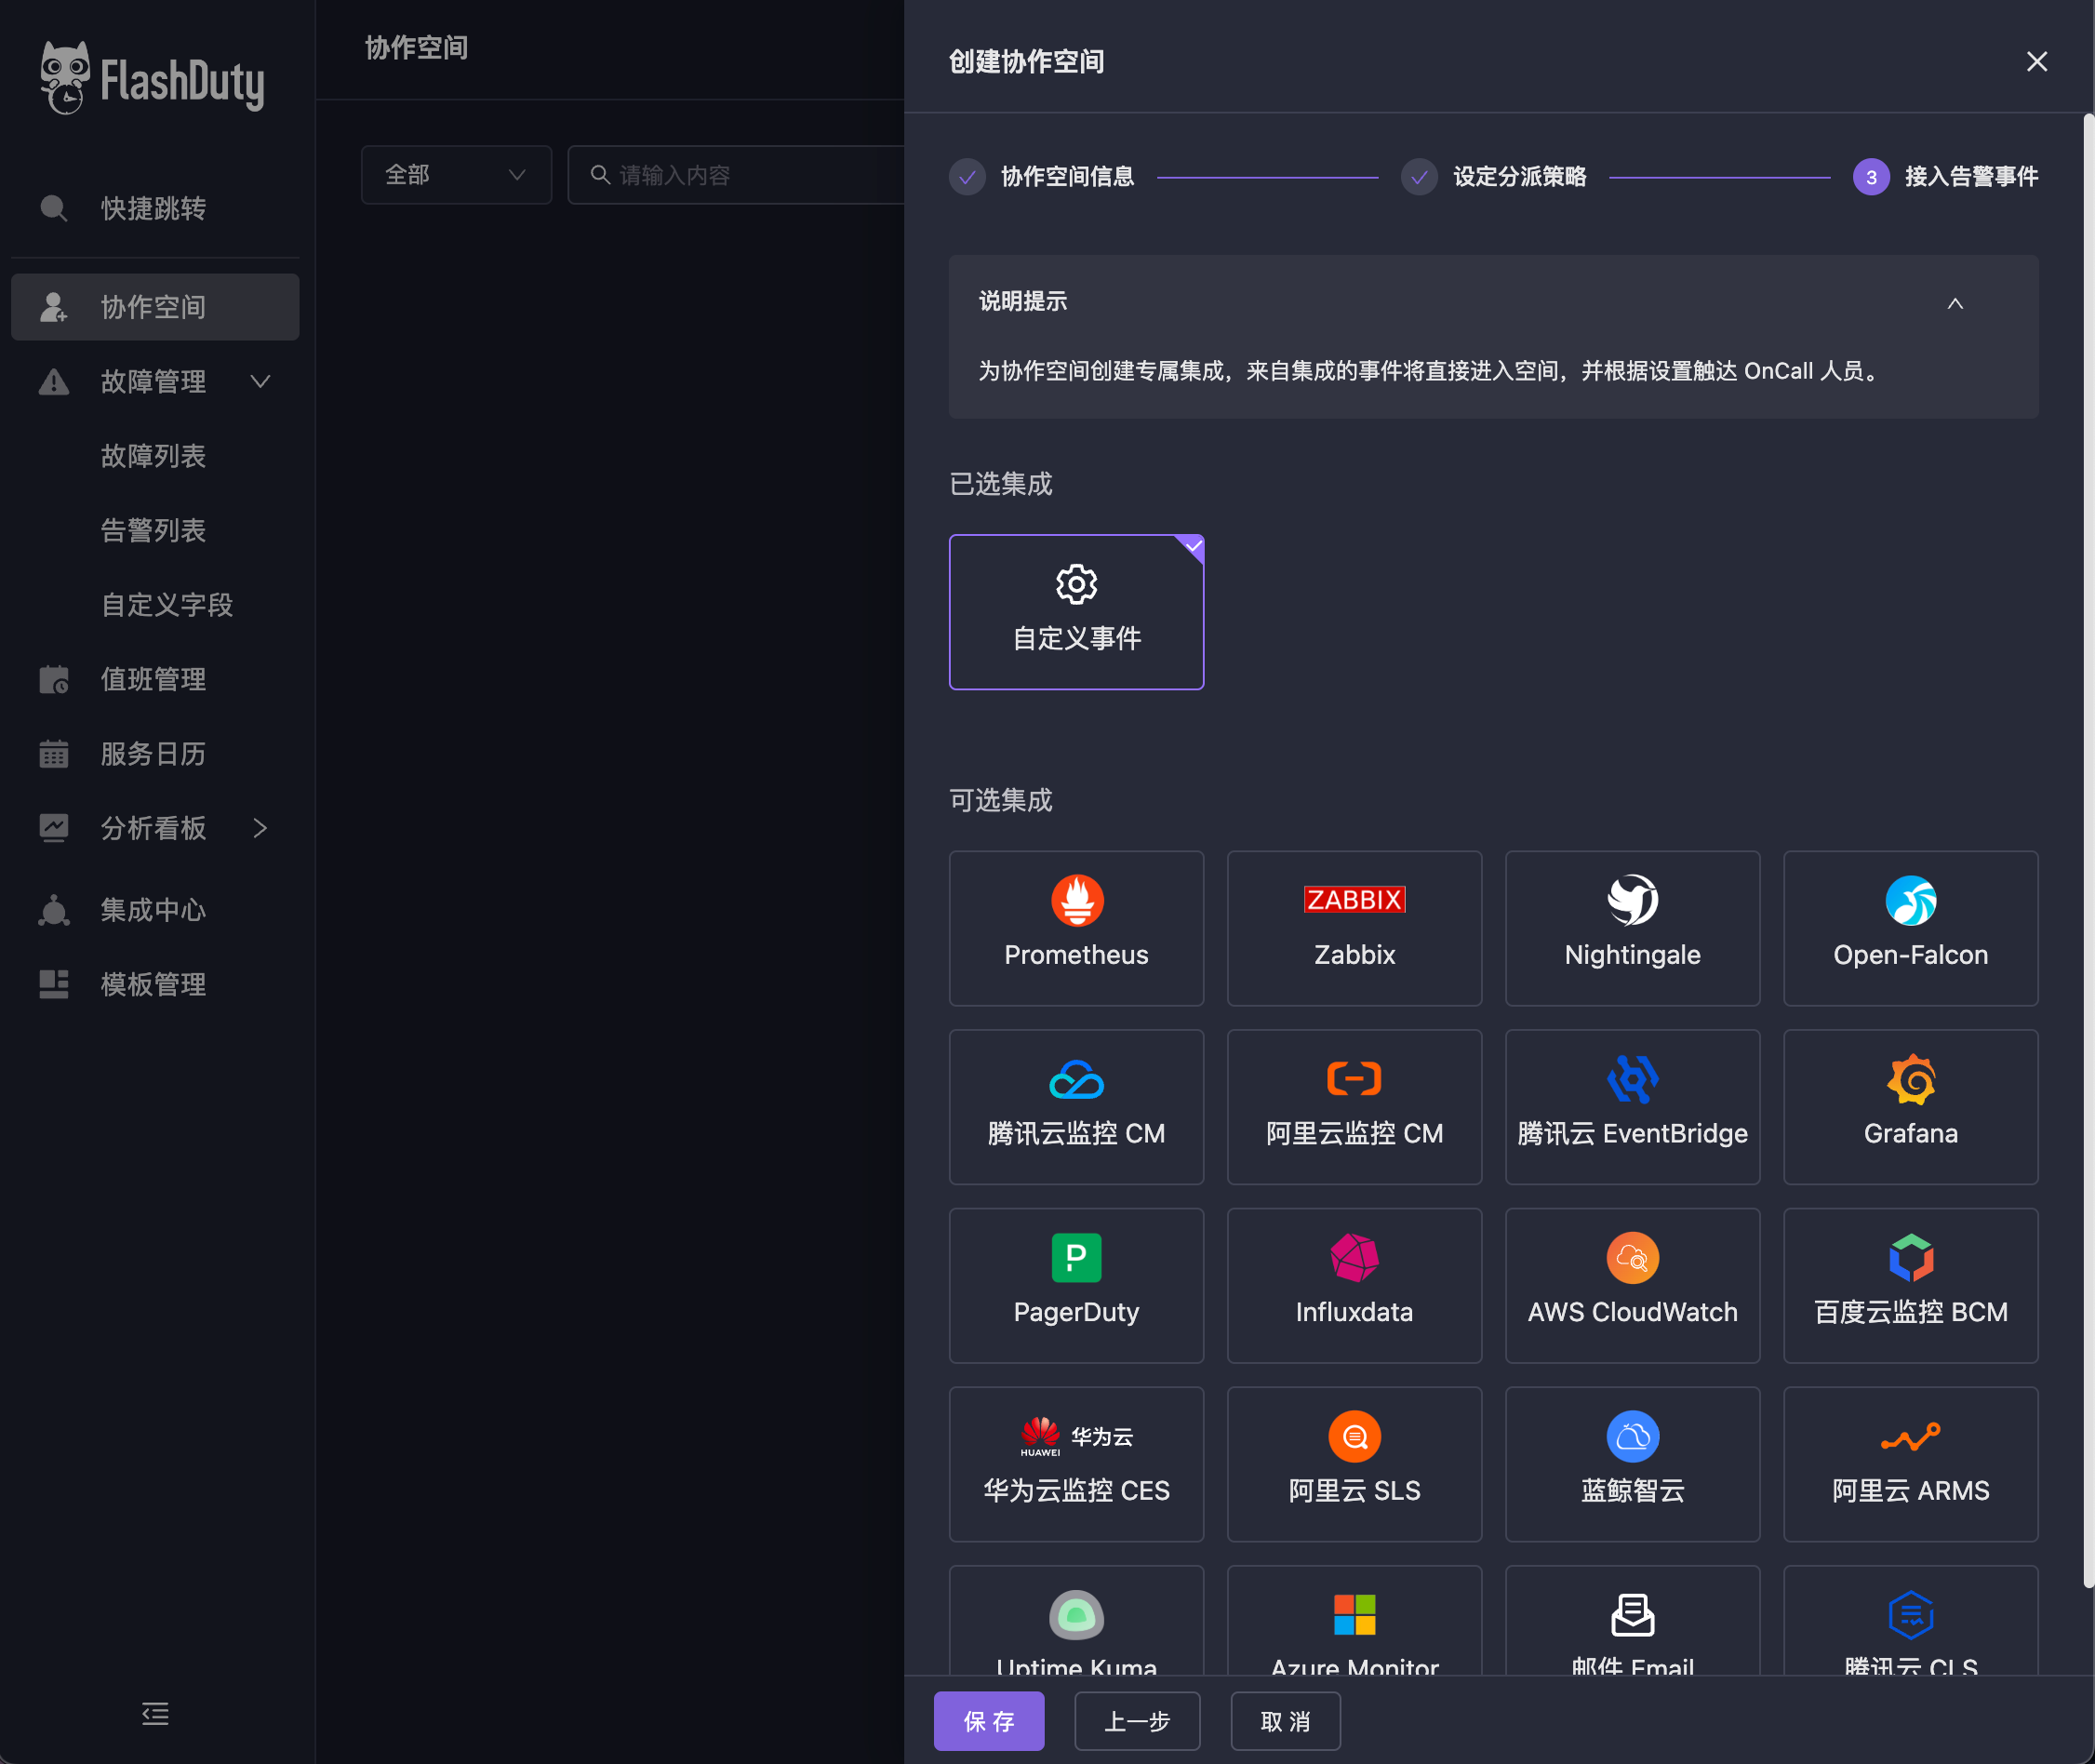
Task: Pick the Open-Falcon integration
Action: pyautogui.click(x=1910, y=928)
